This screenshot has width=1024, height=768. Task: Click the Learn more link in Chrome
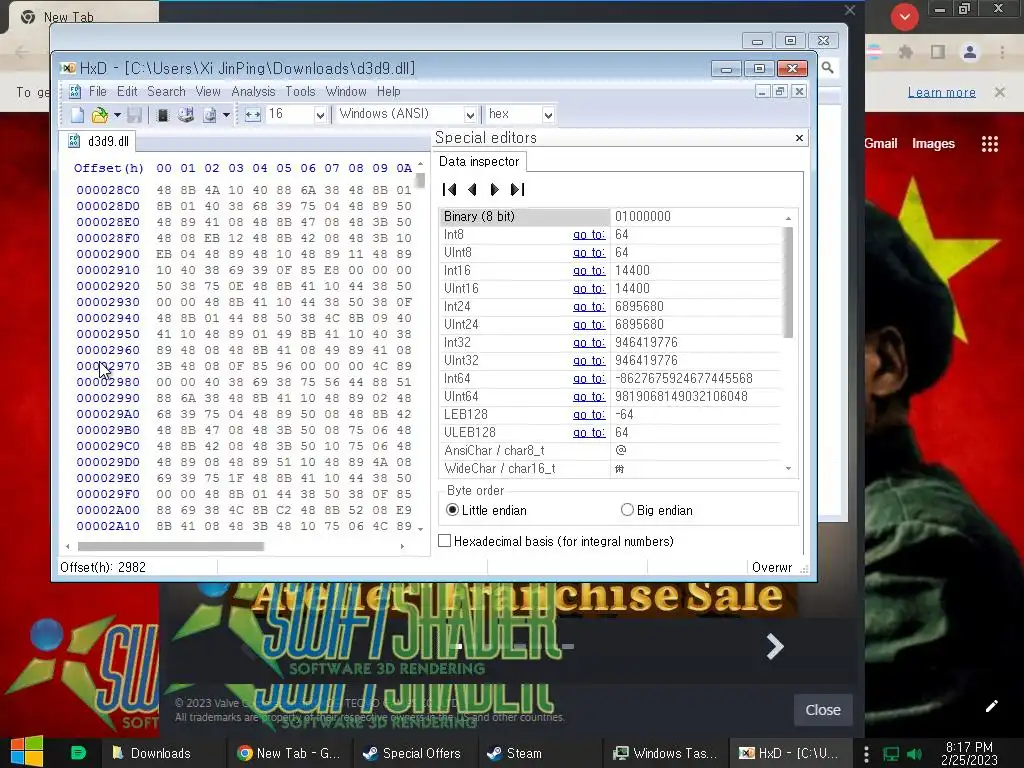pyautogui.click(x=942, y=93)
